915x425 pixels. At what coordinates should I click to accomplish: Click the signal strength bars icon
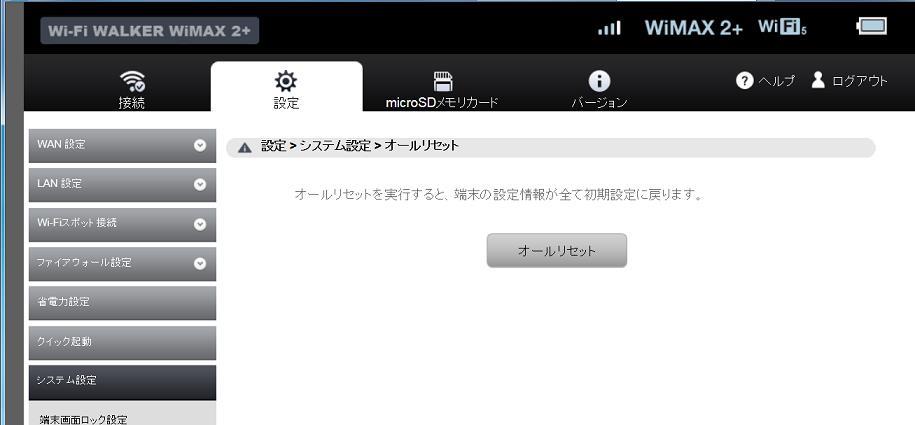coord(609,27)
